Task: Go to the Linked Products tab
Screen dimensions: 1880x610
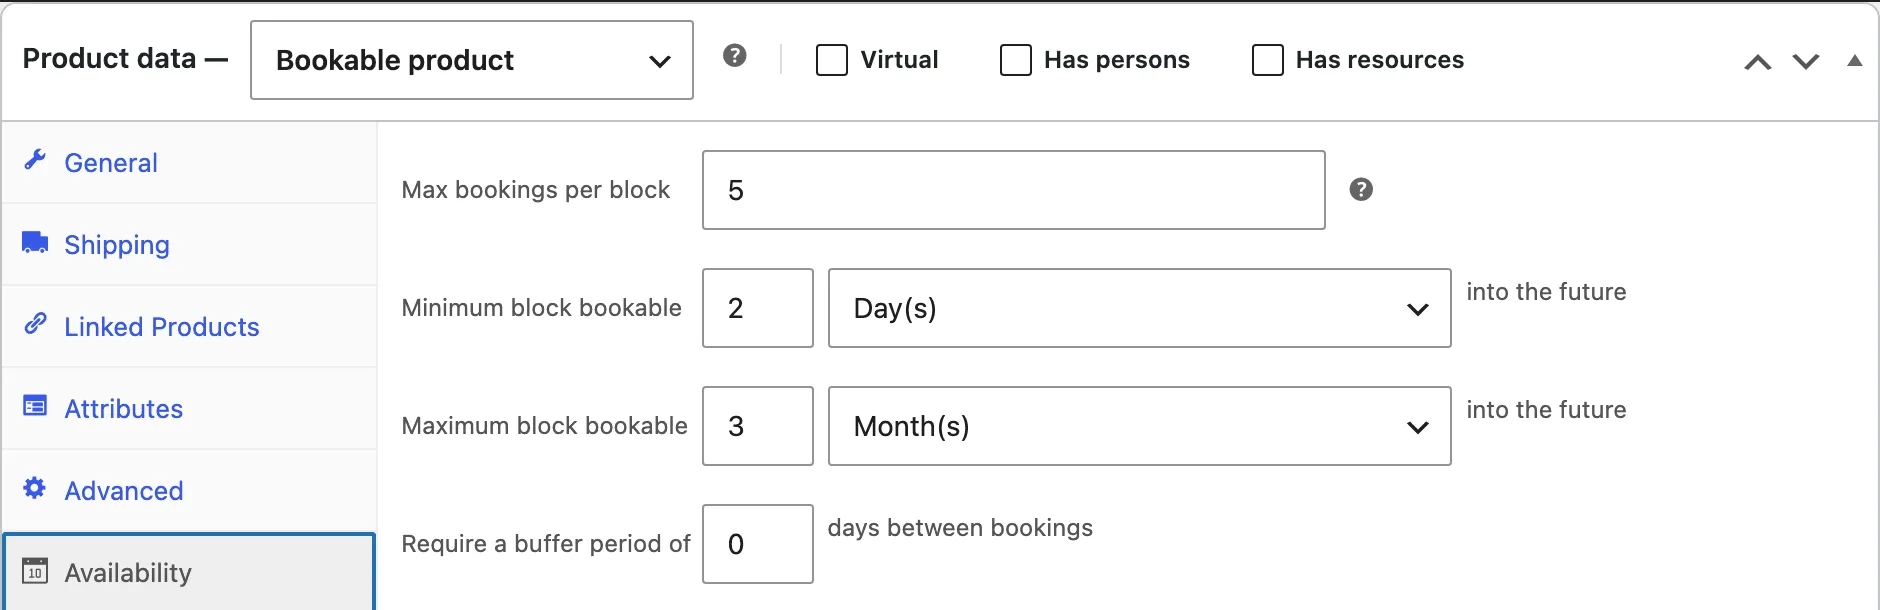Action: coord(189,327)
